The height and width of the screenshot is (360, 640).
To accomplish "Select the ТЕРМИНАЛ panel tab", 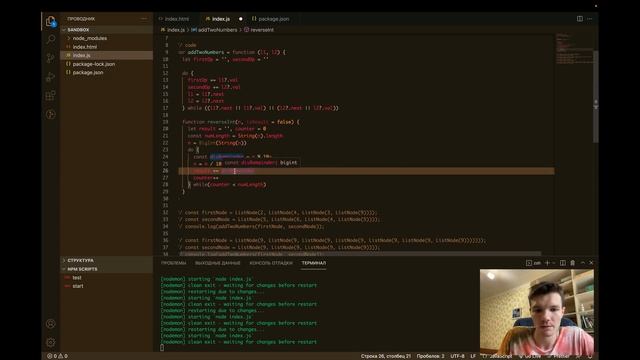I will 313,263.
